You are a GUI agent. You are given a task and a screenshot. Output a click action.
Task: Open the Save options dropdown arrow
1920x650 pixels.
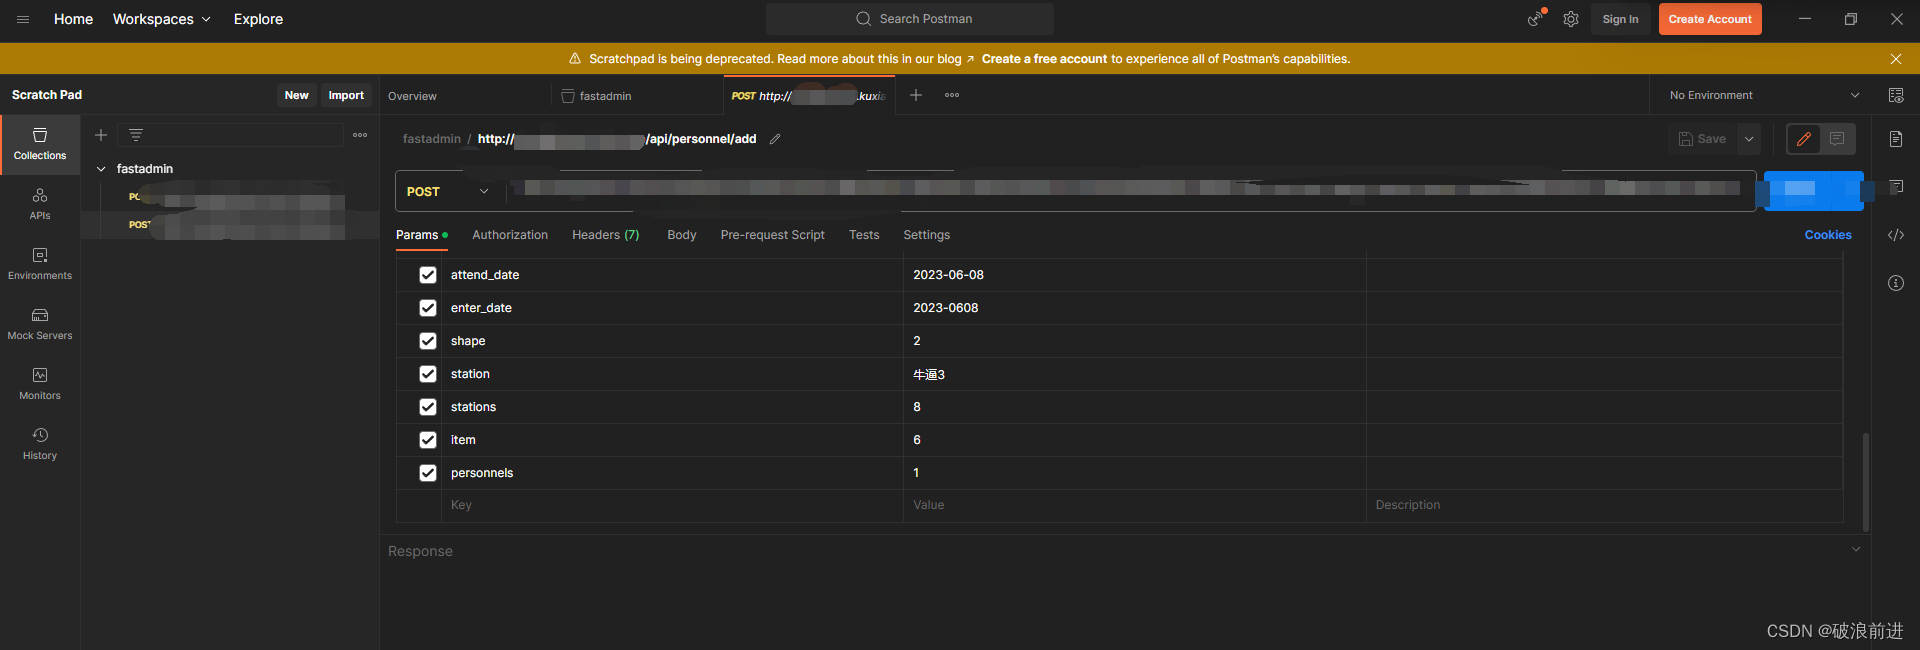(x=1749, y=139)
